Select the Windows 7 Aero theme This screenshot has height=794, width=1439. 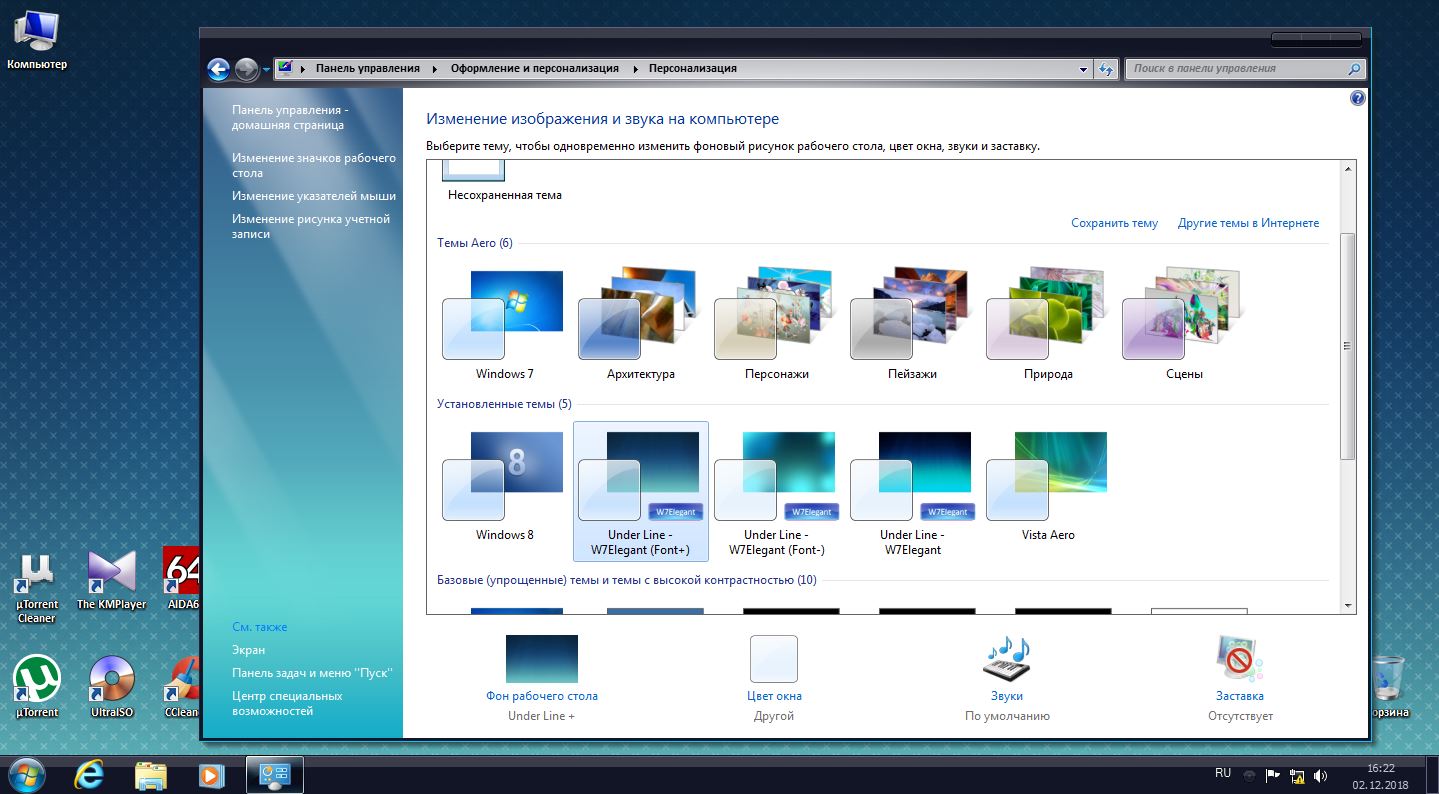point(504,324)
